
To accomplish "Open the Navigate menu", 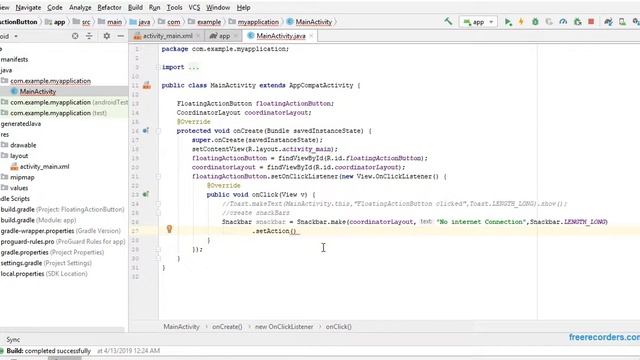I will pyautogui.click(x=28, y=7).
